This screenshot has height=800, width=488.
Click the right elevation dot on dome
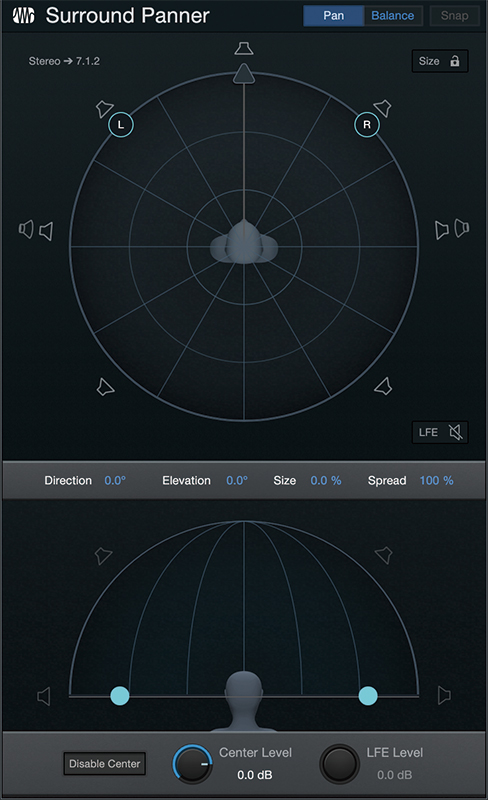[x=368, y=695]
